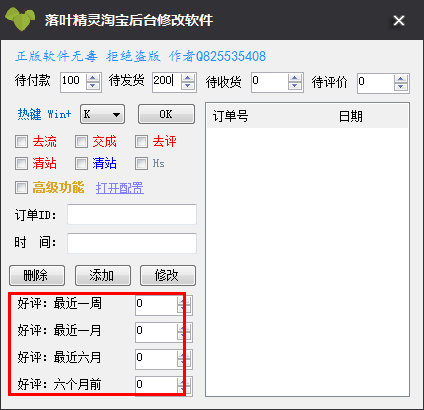Click the 待发货 value field showing 200
Image resolution: width=424 pixels, height=410 pixels.
(166, 82)
